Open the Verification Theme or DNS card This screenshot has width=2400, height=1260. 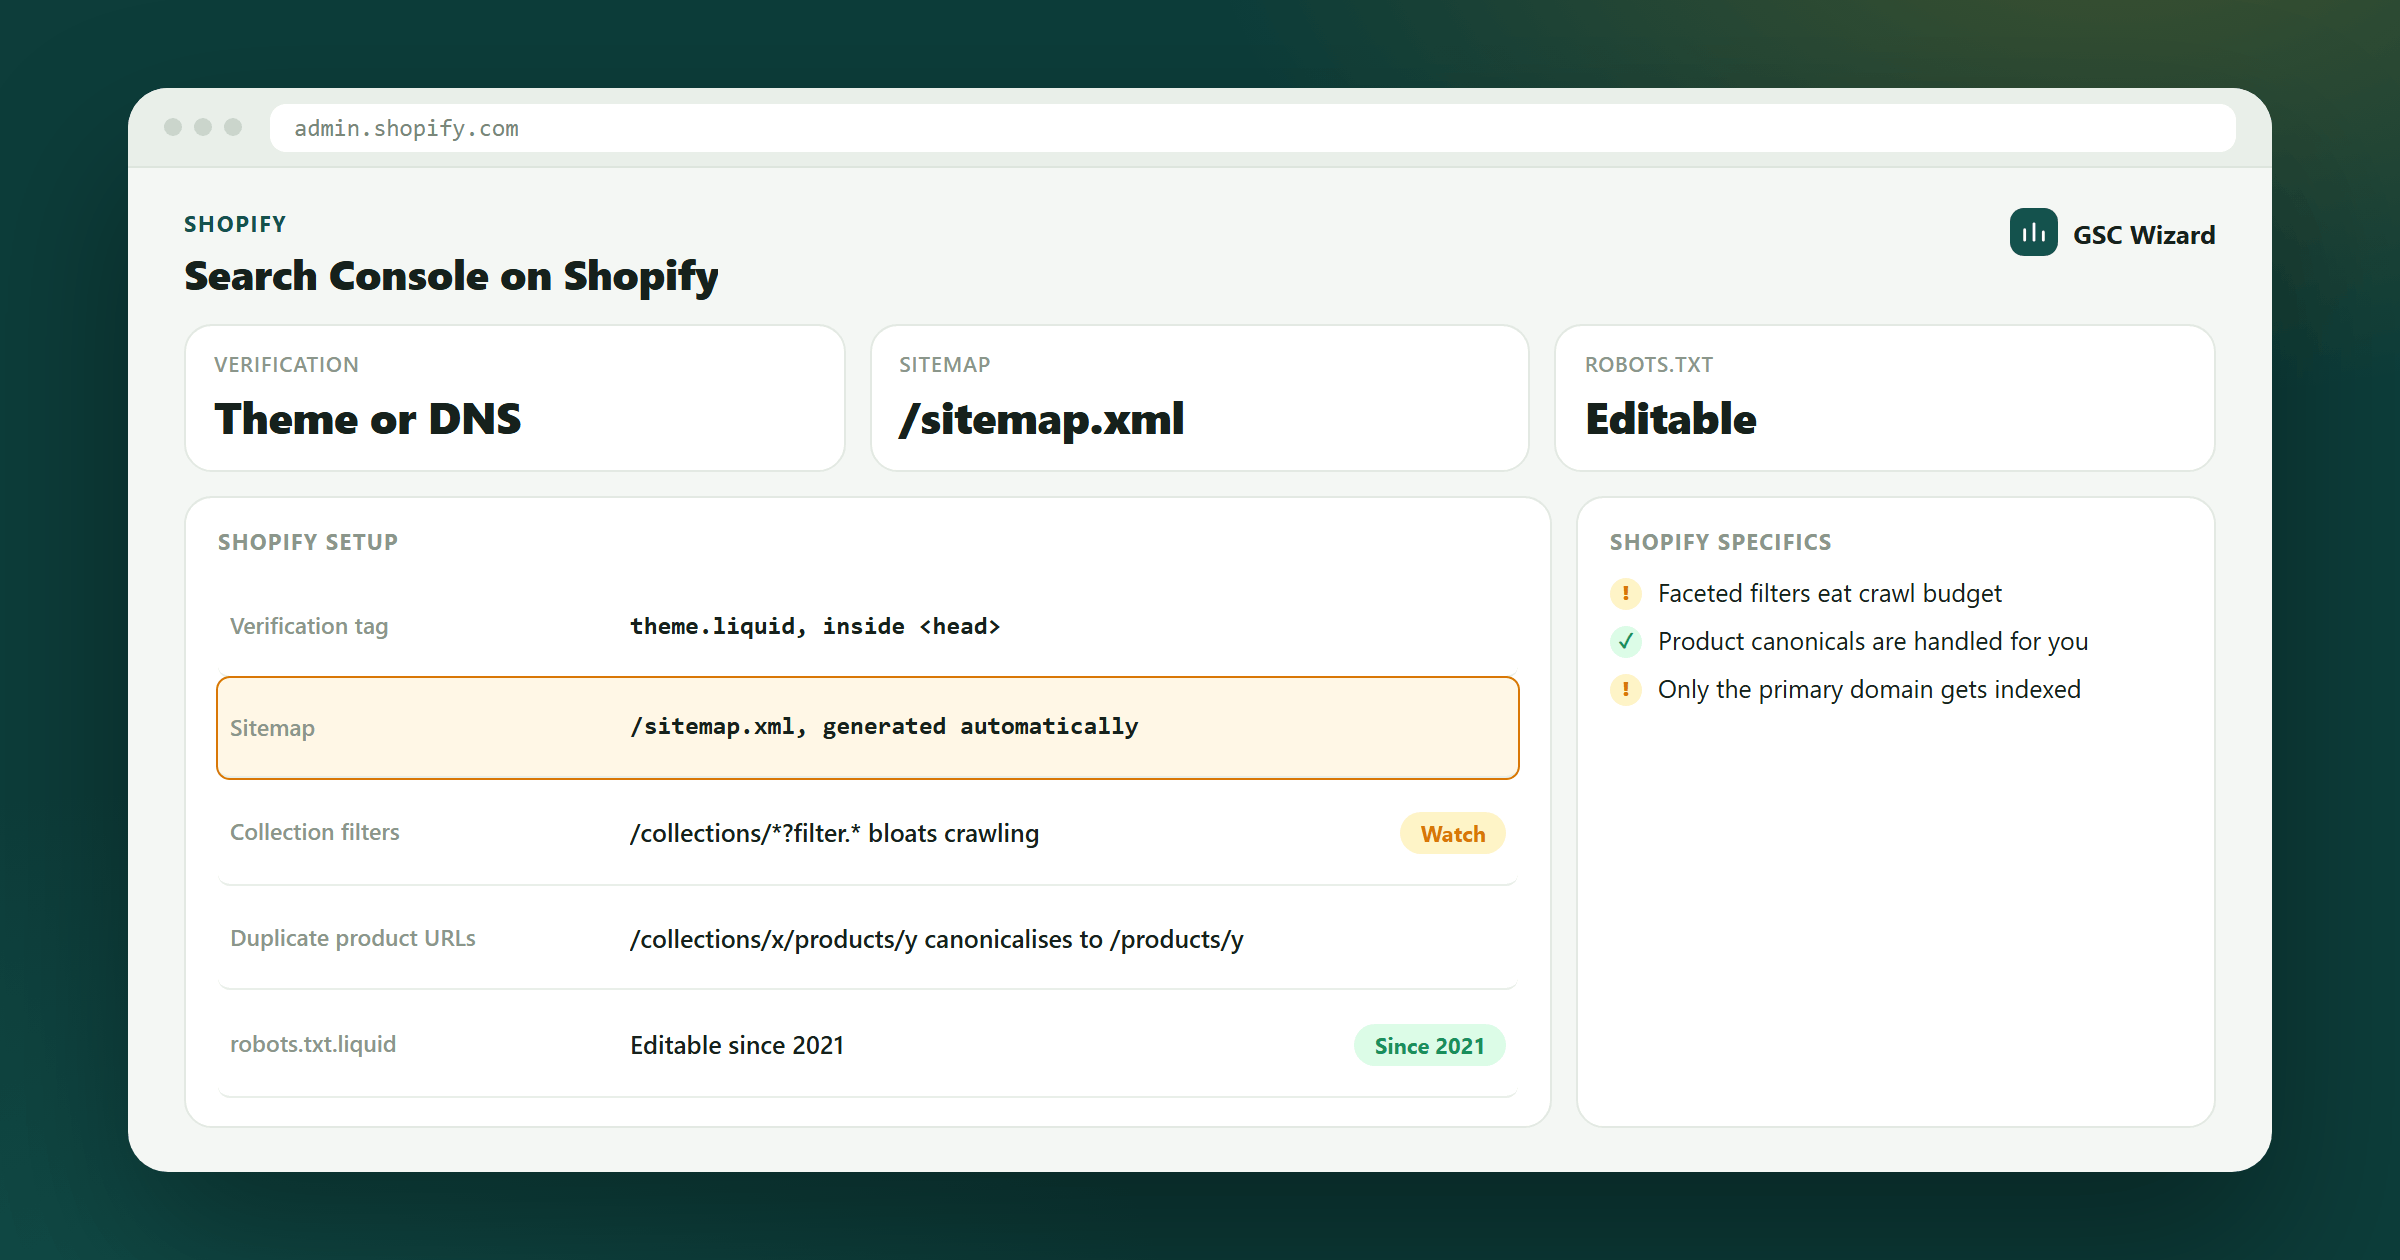[515, 398]
